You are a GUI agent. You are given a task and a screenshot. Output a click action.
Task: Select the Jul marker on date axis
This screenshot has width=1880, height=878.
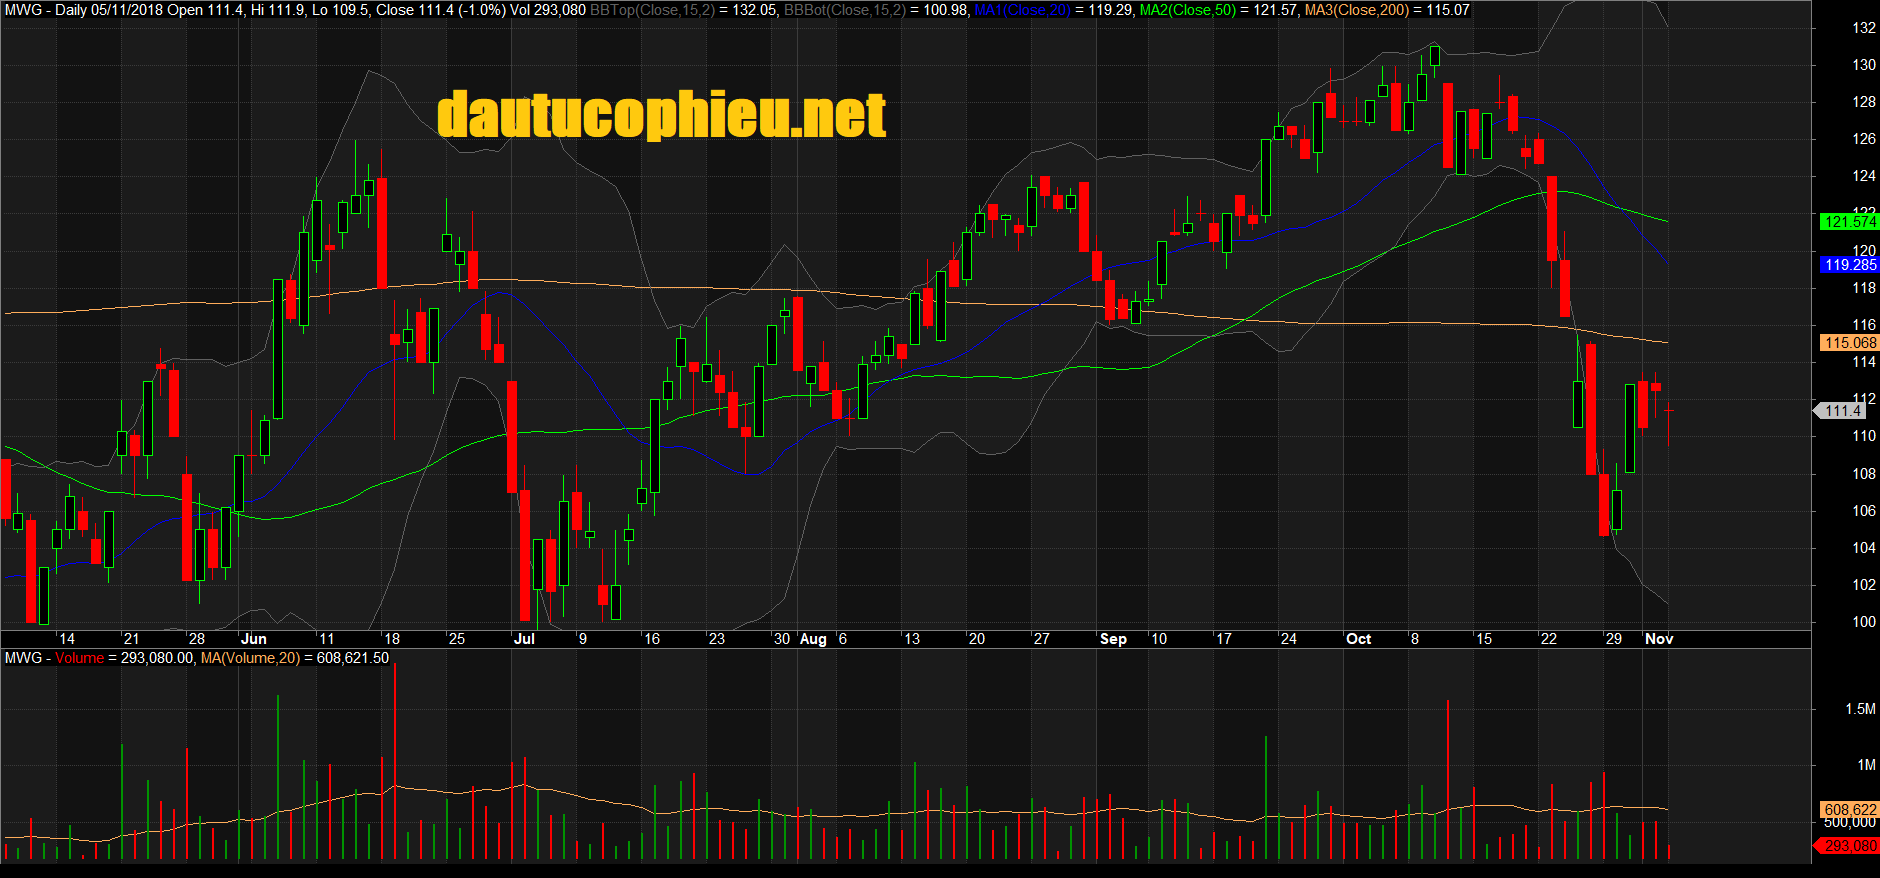(x=524, y=639)
